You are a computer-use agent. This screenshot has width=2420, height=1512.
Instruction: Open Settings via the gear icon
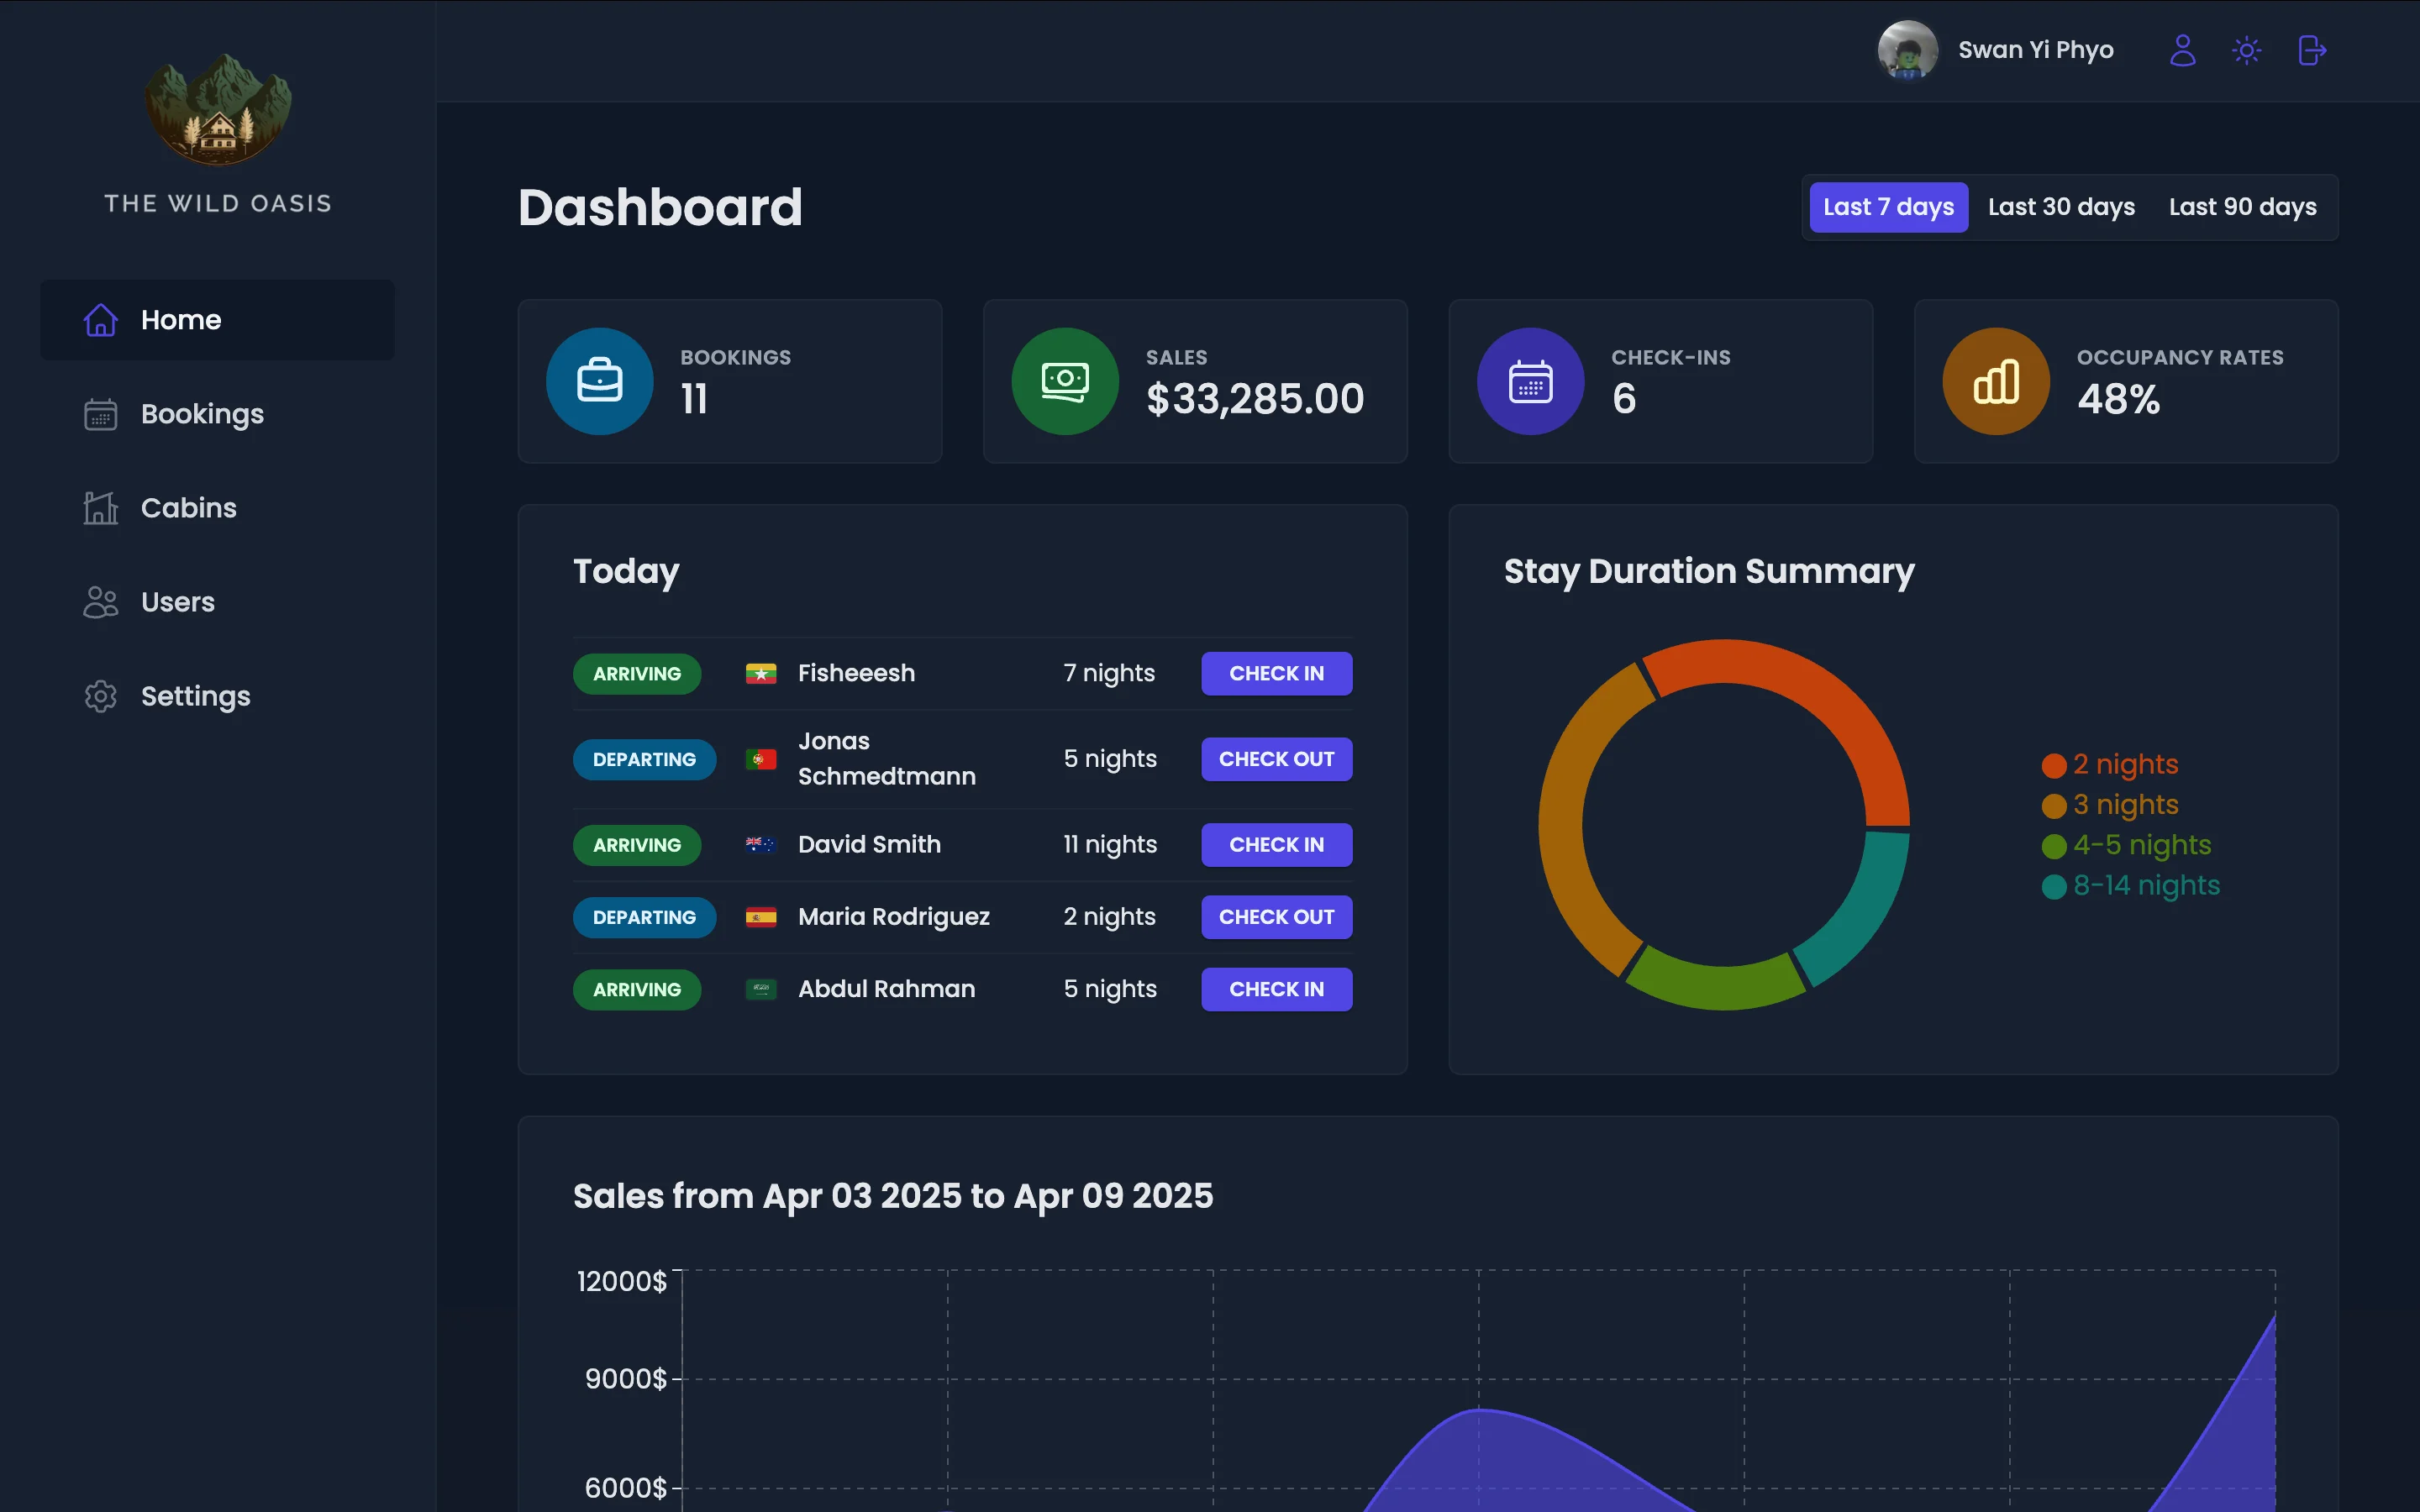[x=100, y=696]
